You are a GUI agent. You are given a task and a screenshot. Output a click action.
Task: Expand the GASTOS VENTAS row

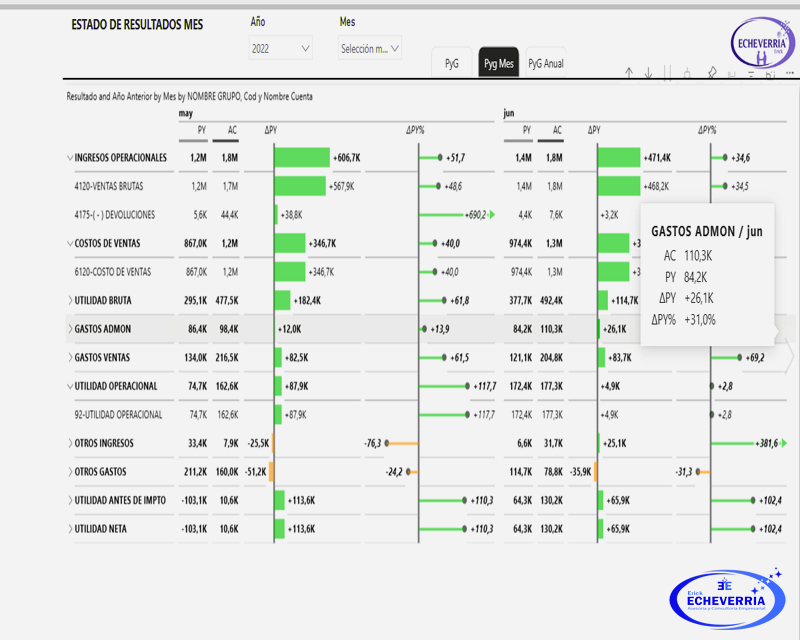(x=69, y=357)
